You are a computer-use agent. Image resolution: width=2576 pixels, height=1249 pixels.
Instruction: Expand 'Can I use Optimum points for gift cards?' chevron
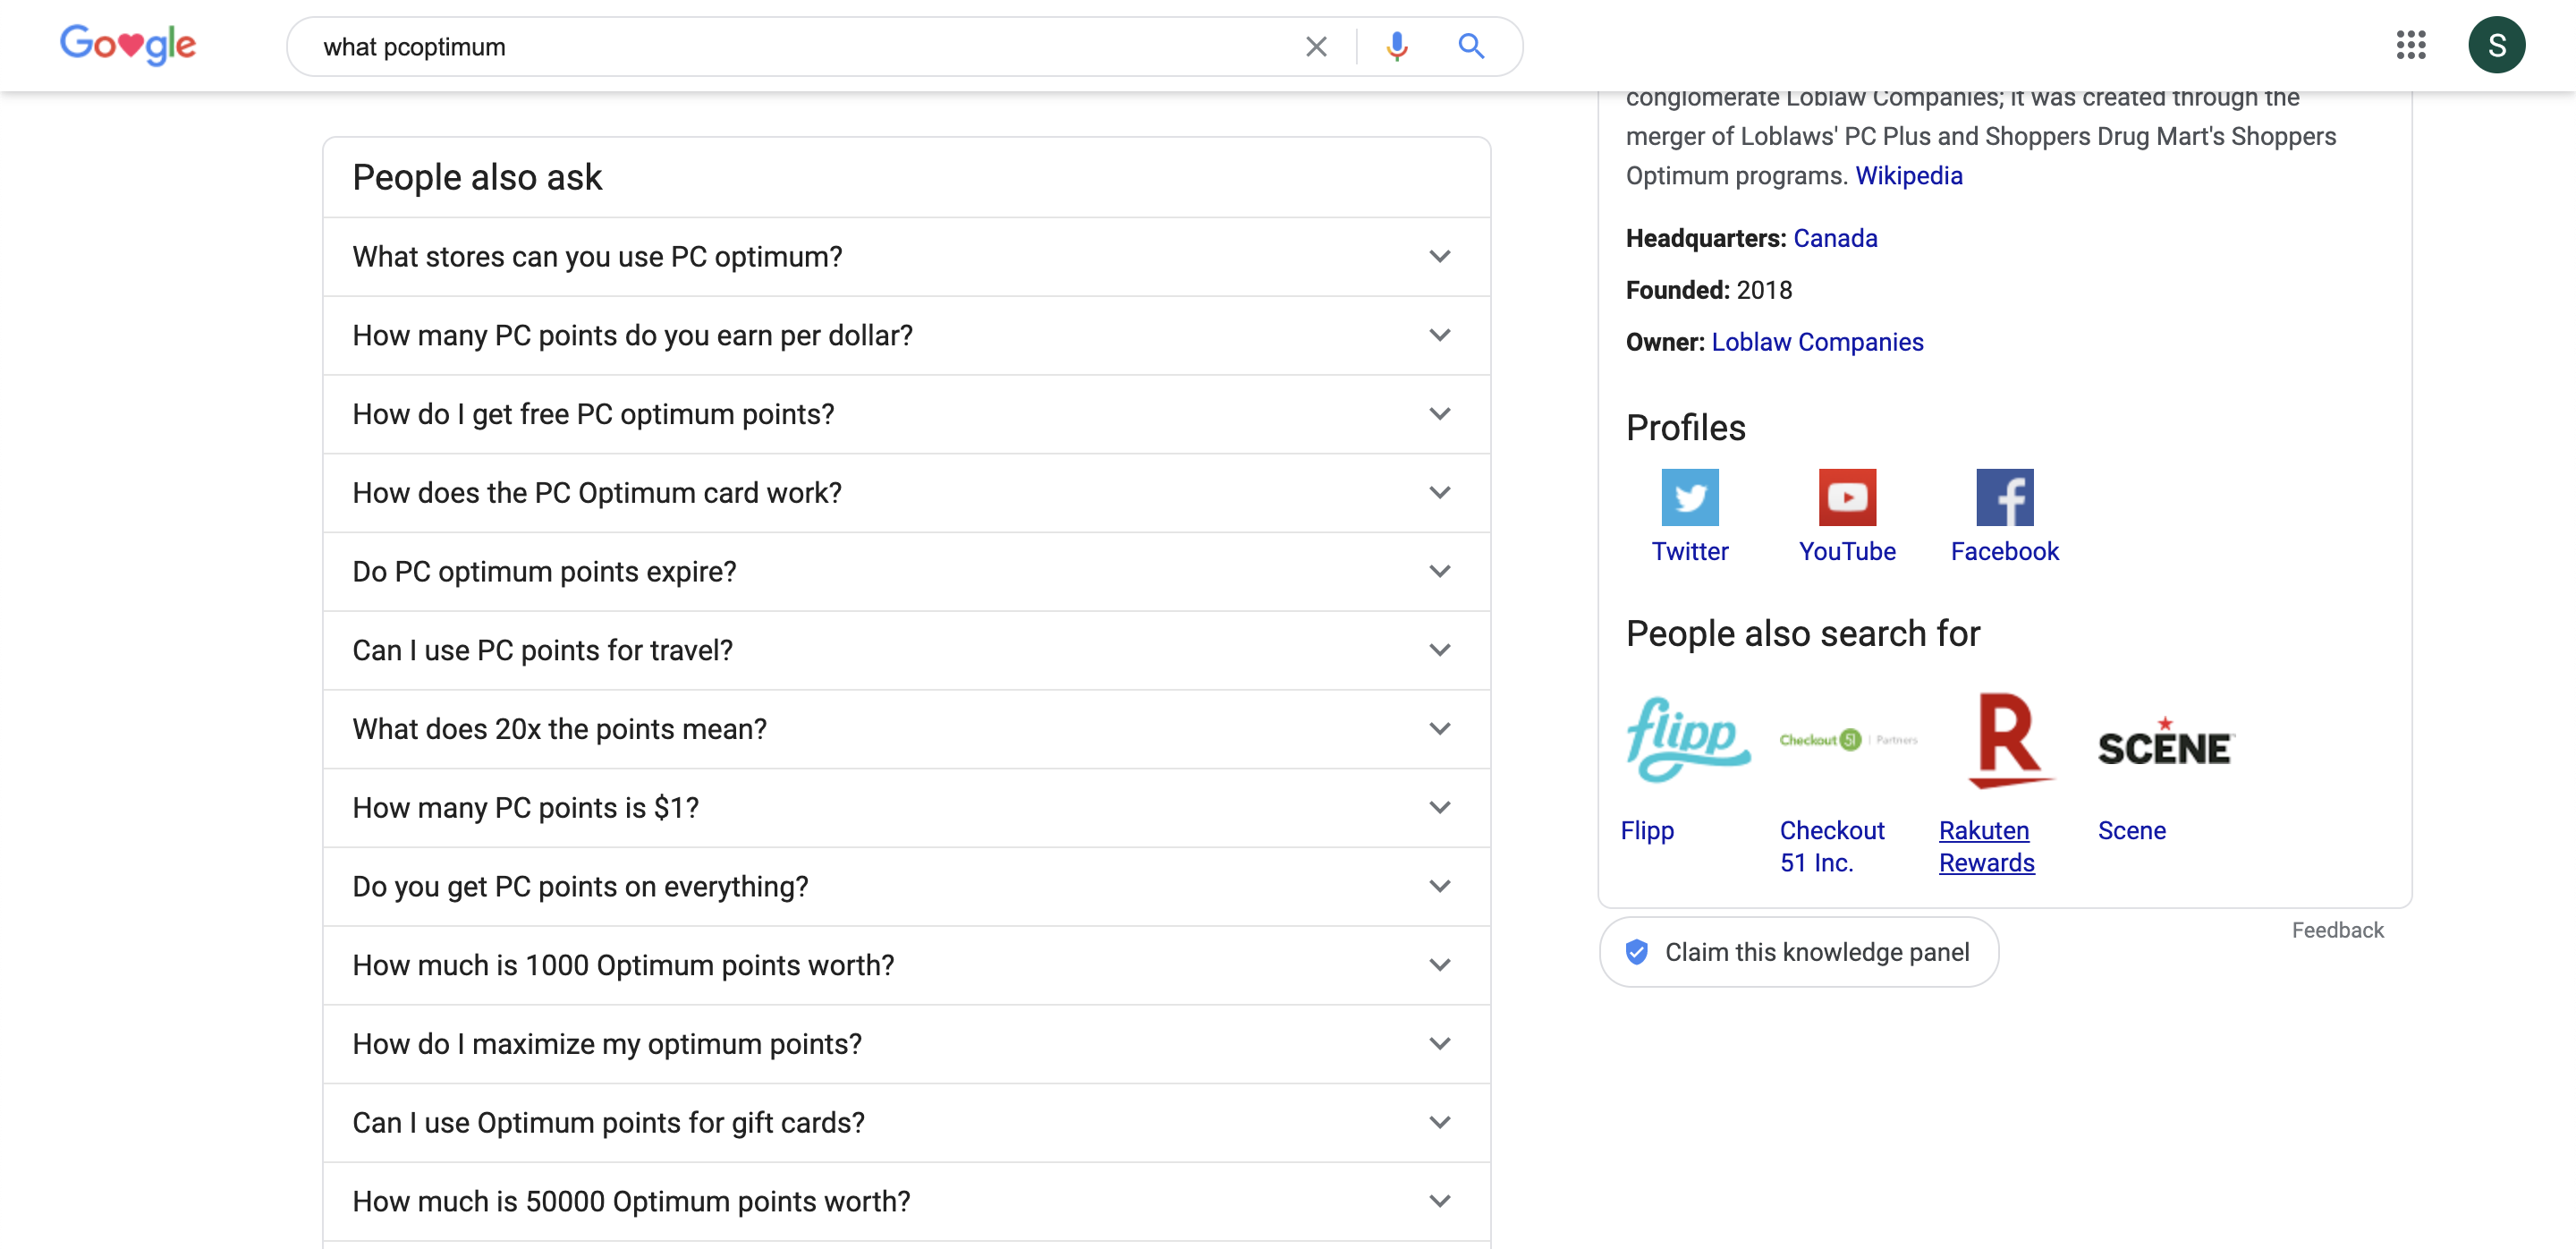(1439, 1123)
